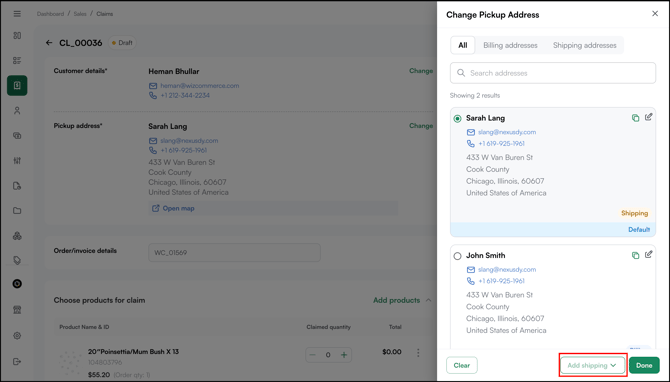670x382 pixels.
Task: Switch to Shipping addresses tab
Action: point(585,45)
